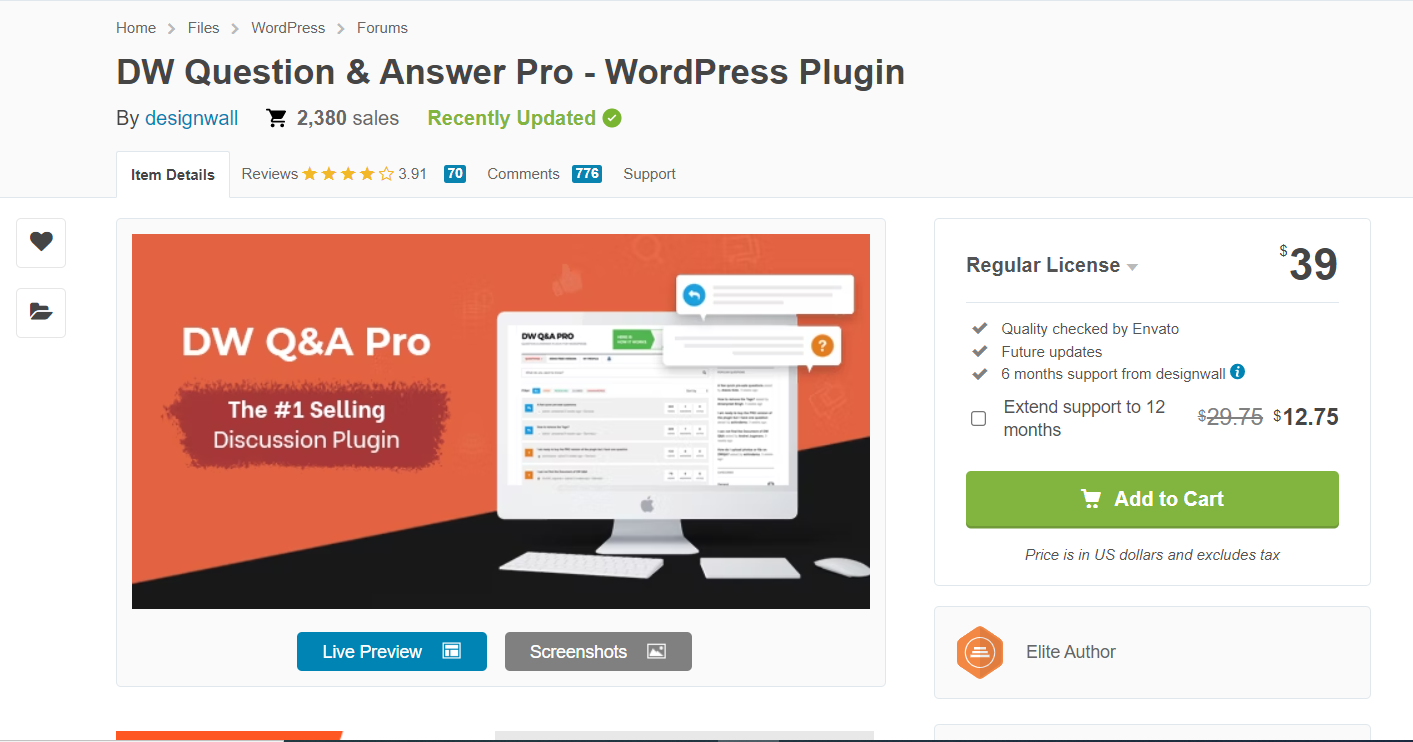
Task: Click the add to collection folder icon
Action: [x=41, y=312]
